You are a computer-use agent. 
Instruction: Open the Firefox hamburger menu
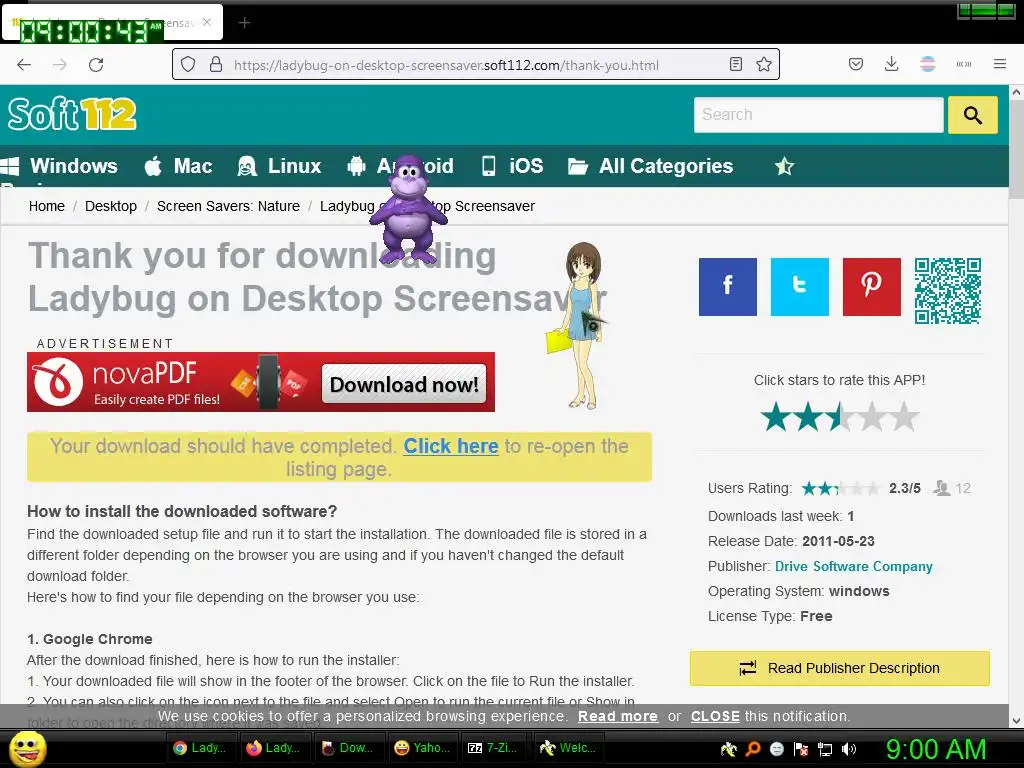(999, 65)
